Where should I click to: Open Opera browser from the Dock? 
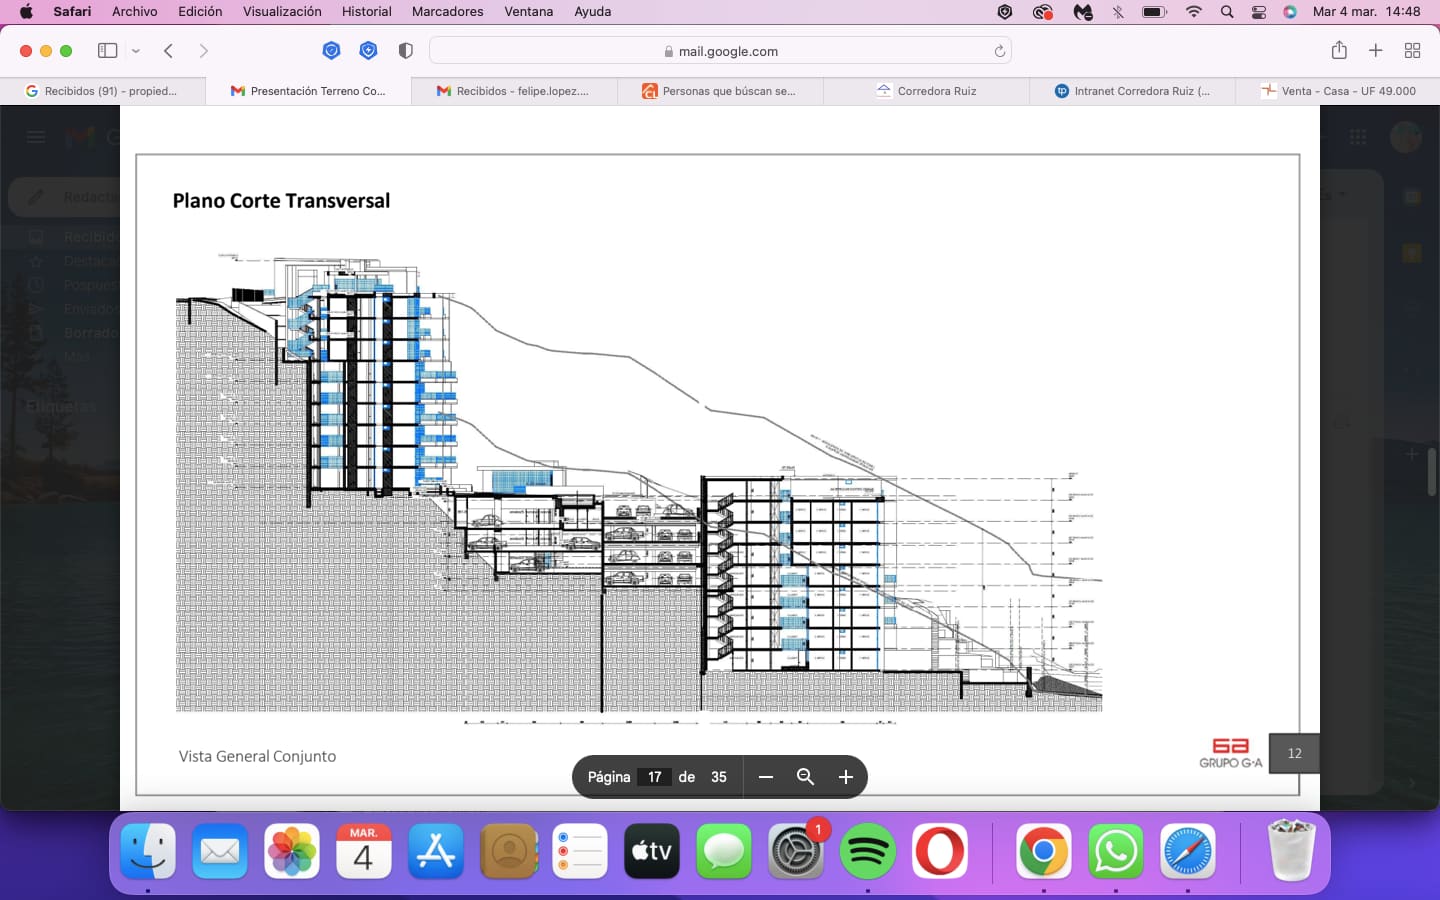tap(939, 851)
